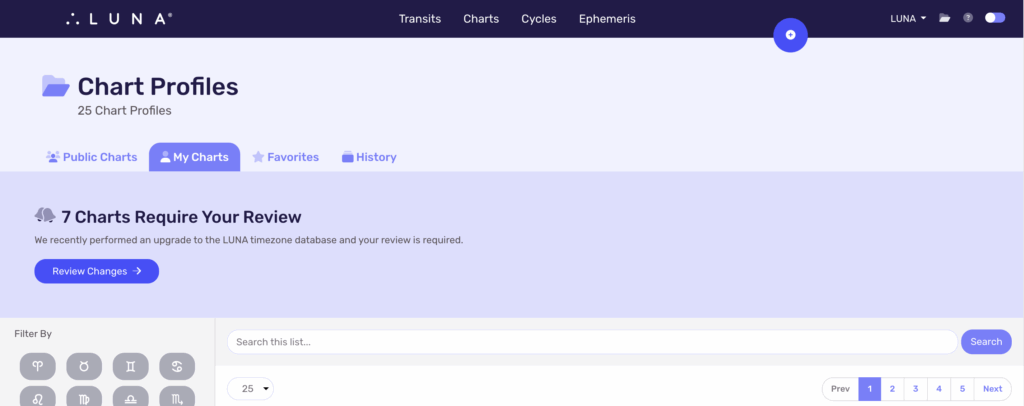The height and width of the screenshot is (406, 1024).
Task: Click the LUNA logo
Action: coord(119,18)
